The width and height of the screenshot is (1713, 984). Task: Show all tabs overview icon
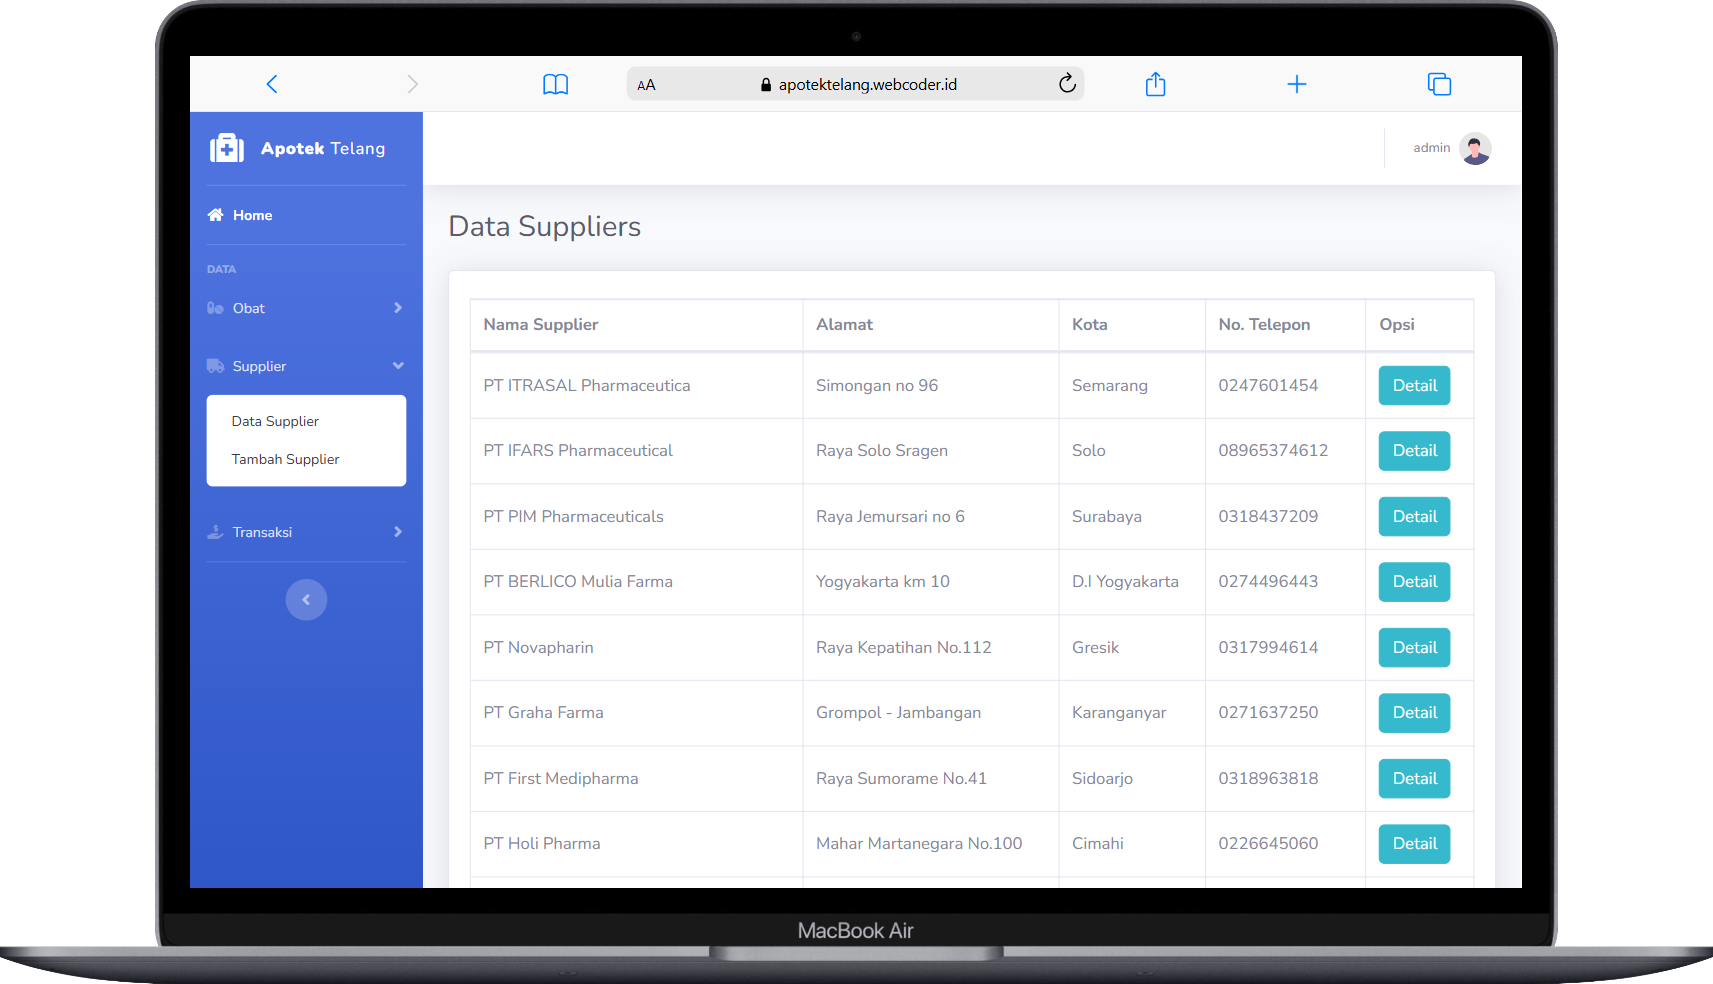tap(1439, 84)
